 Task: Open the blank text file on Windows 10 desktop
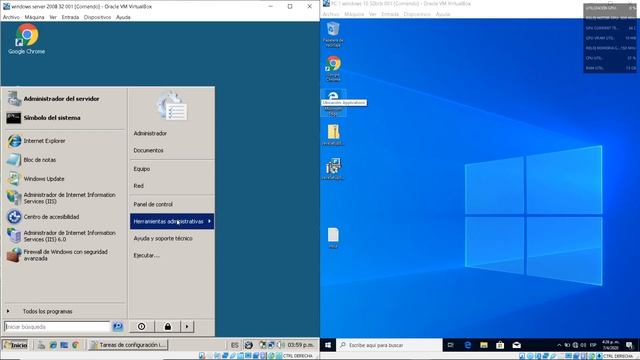(333, 238)
